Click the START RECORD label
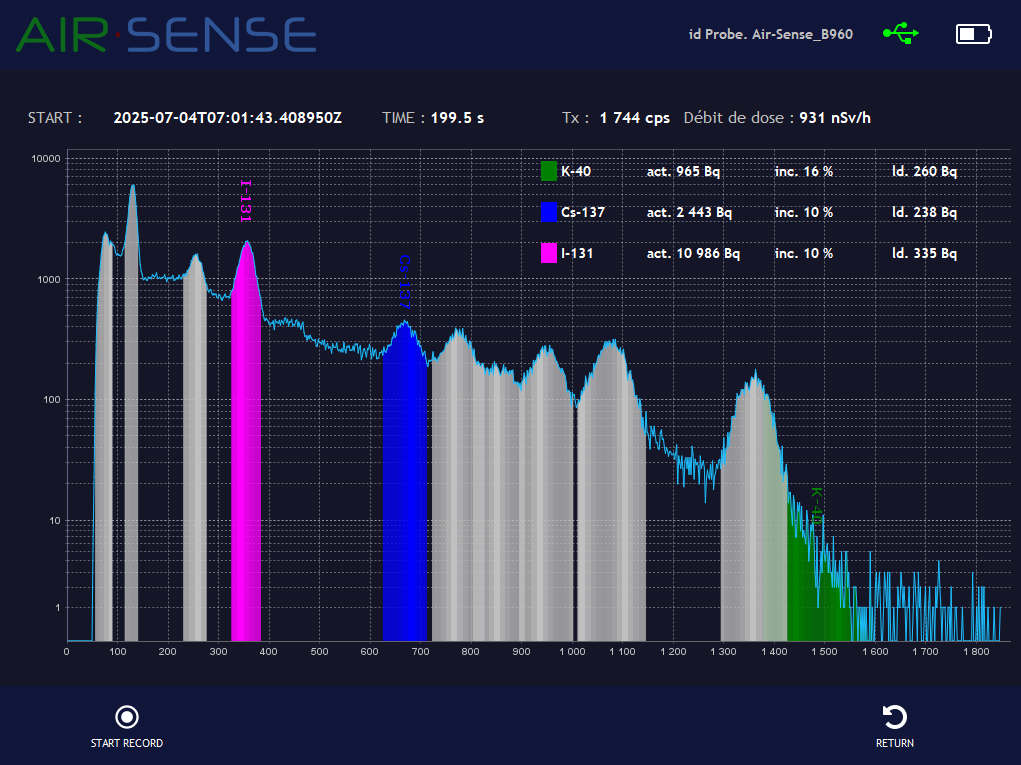This screenshot has height=765, width=1021. 127,743
